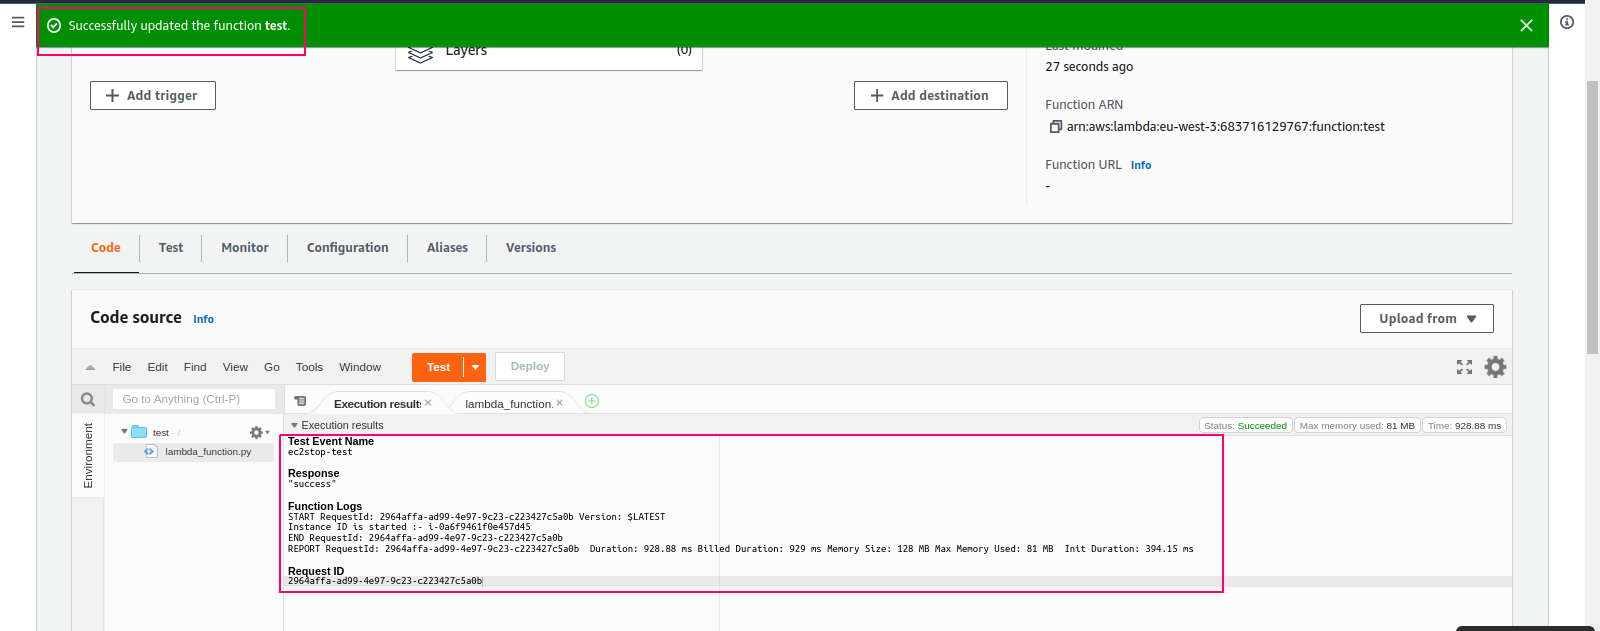Click the 'Instance ID is started' log line
1600x631 pixels.
click(409, 527)
